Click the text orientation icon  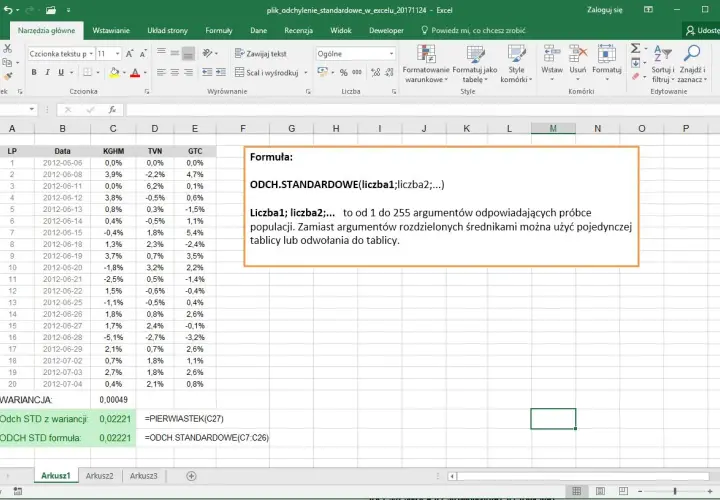(x=208, y=53)
